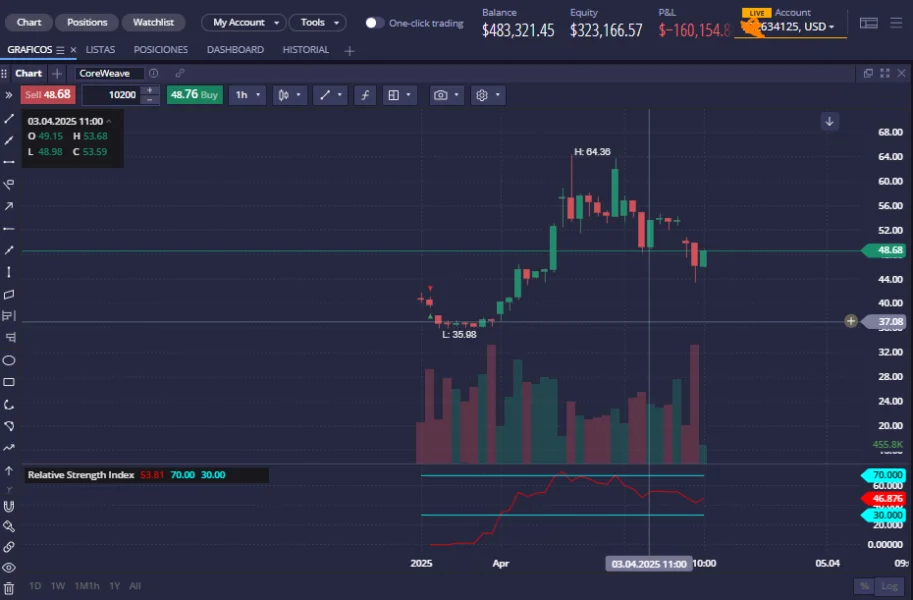Toggle percent scale on the price axis
This screenshot has height=600, width=913.
(865, 586)
